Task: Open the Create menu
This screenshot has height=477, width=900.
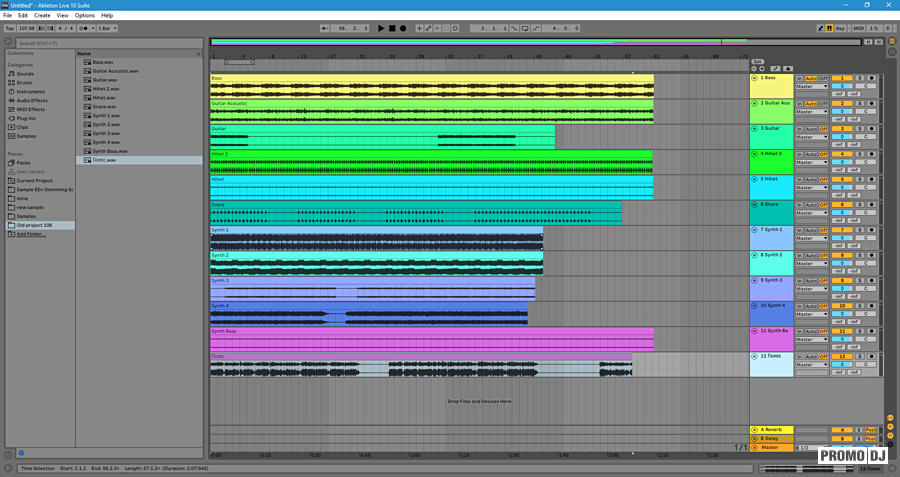Action: coord(42,16)
